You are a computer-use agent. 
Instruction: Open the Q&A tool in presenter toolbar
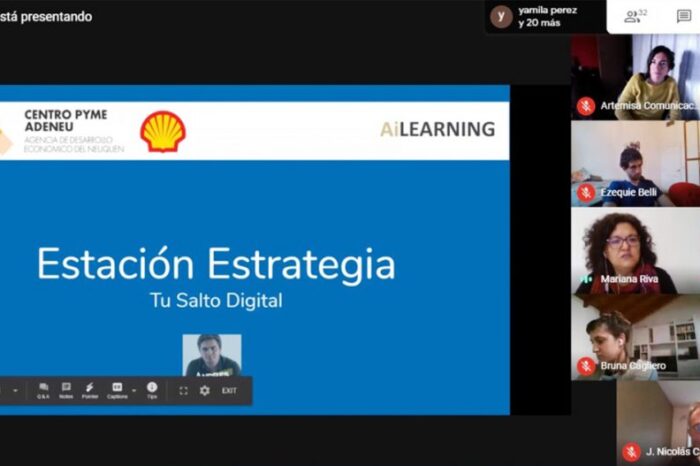tap(43, 390)
